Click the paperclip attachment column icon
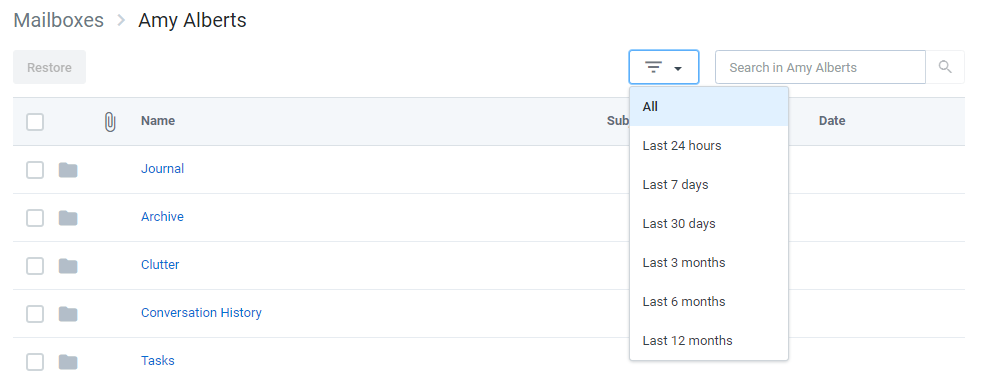This screenshot has width=987, height=385. pyautogui.click(x=110, y=121)
